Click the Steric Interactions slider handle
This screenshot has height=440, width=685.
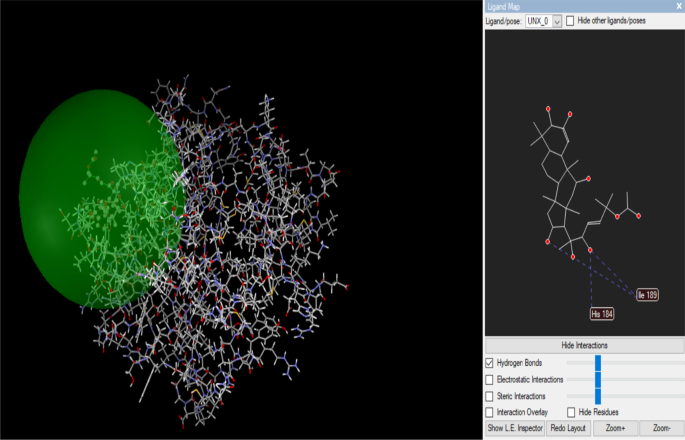pyautogui.click(x=597, y=396)
